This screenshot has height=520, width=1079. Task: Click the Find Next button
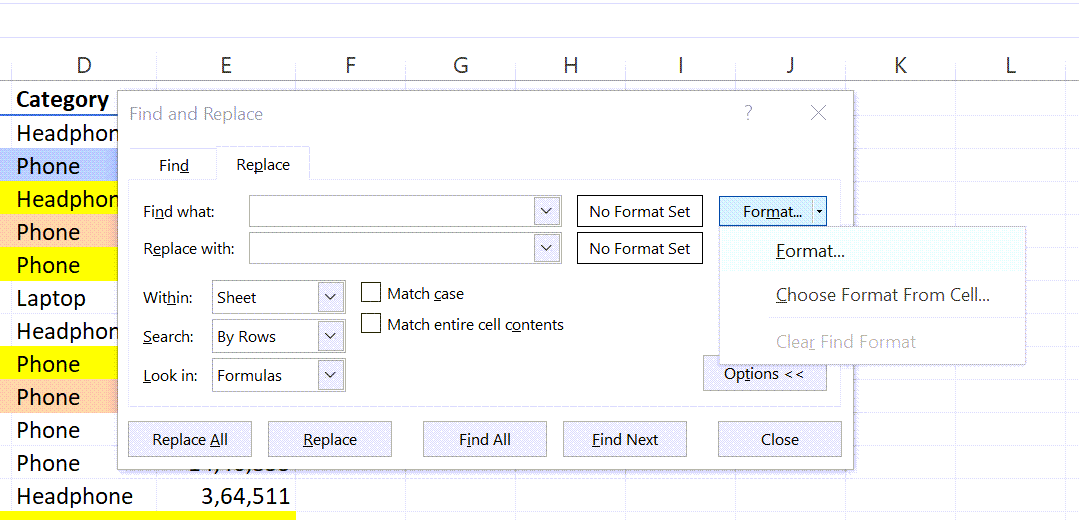point(625,439)
